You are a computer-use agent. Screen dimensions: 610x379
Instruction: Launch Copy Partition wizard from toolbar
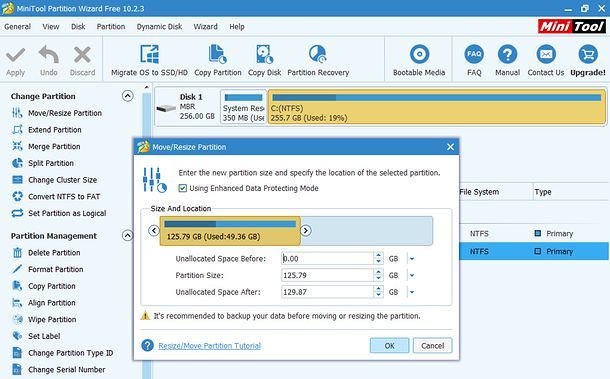click(218, 60)
